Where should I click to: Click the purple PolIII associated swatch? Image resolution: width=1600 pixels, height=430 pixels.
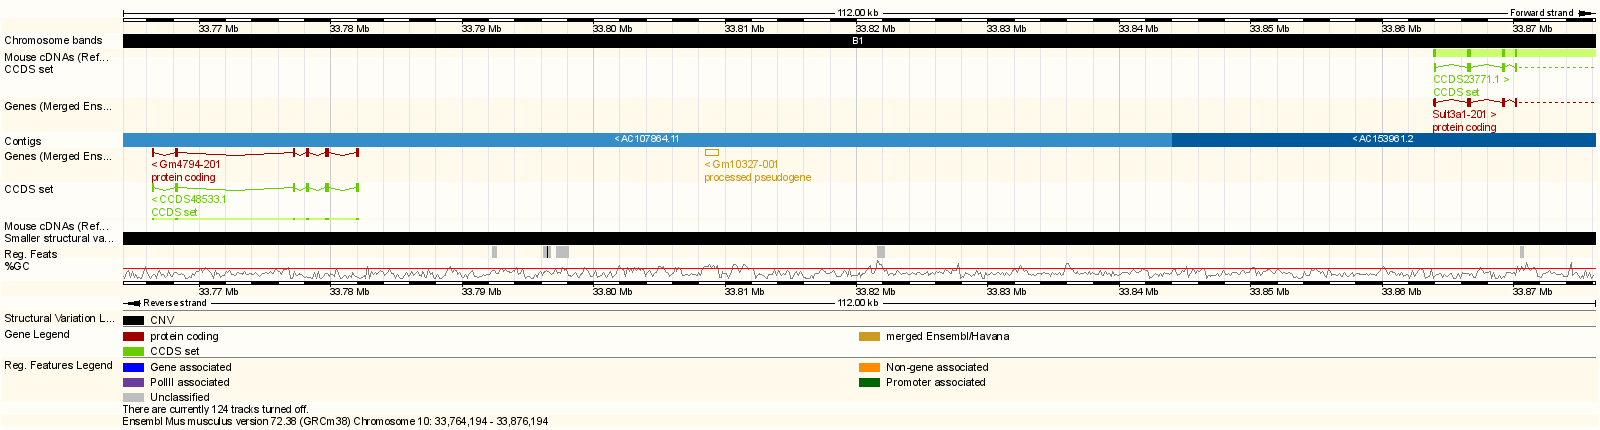pyautogui.click(x=133, y=383)
